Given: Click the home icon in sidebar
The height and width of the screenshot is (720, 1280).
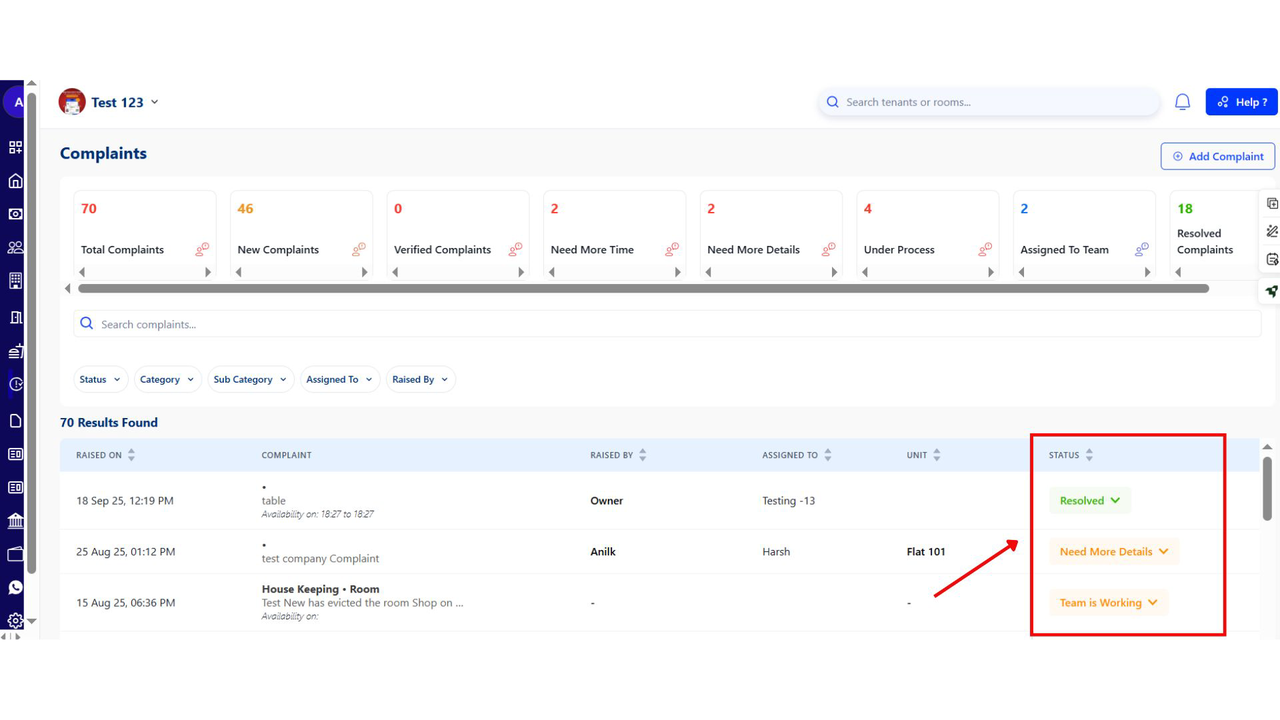Looking at the screenshot, I should point(16,181).
